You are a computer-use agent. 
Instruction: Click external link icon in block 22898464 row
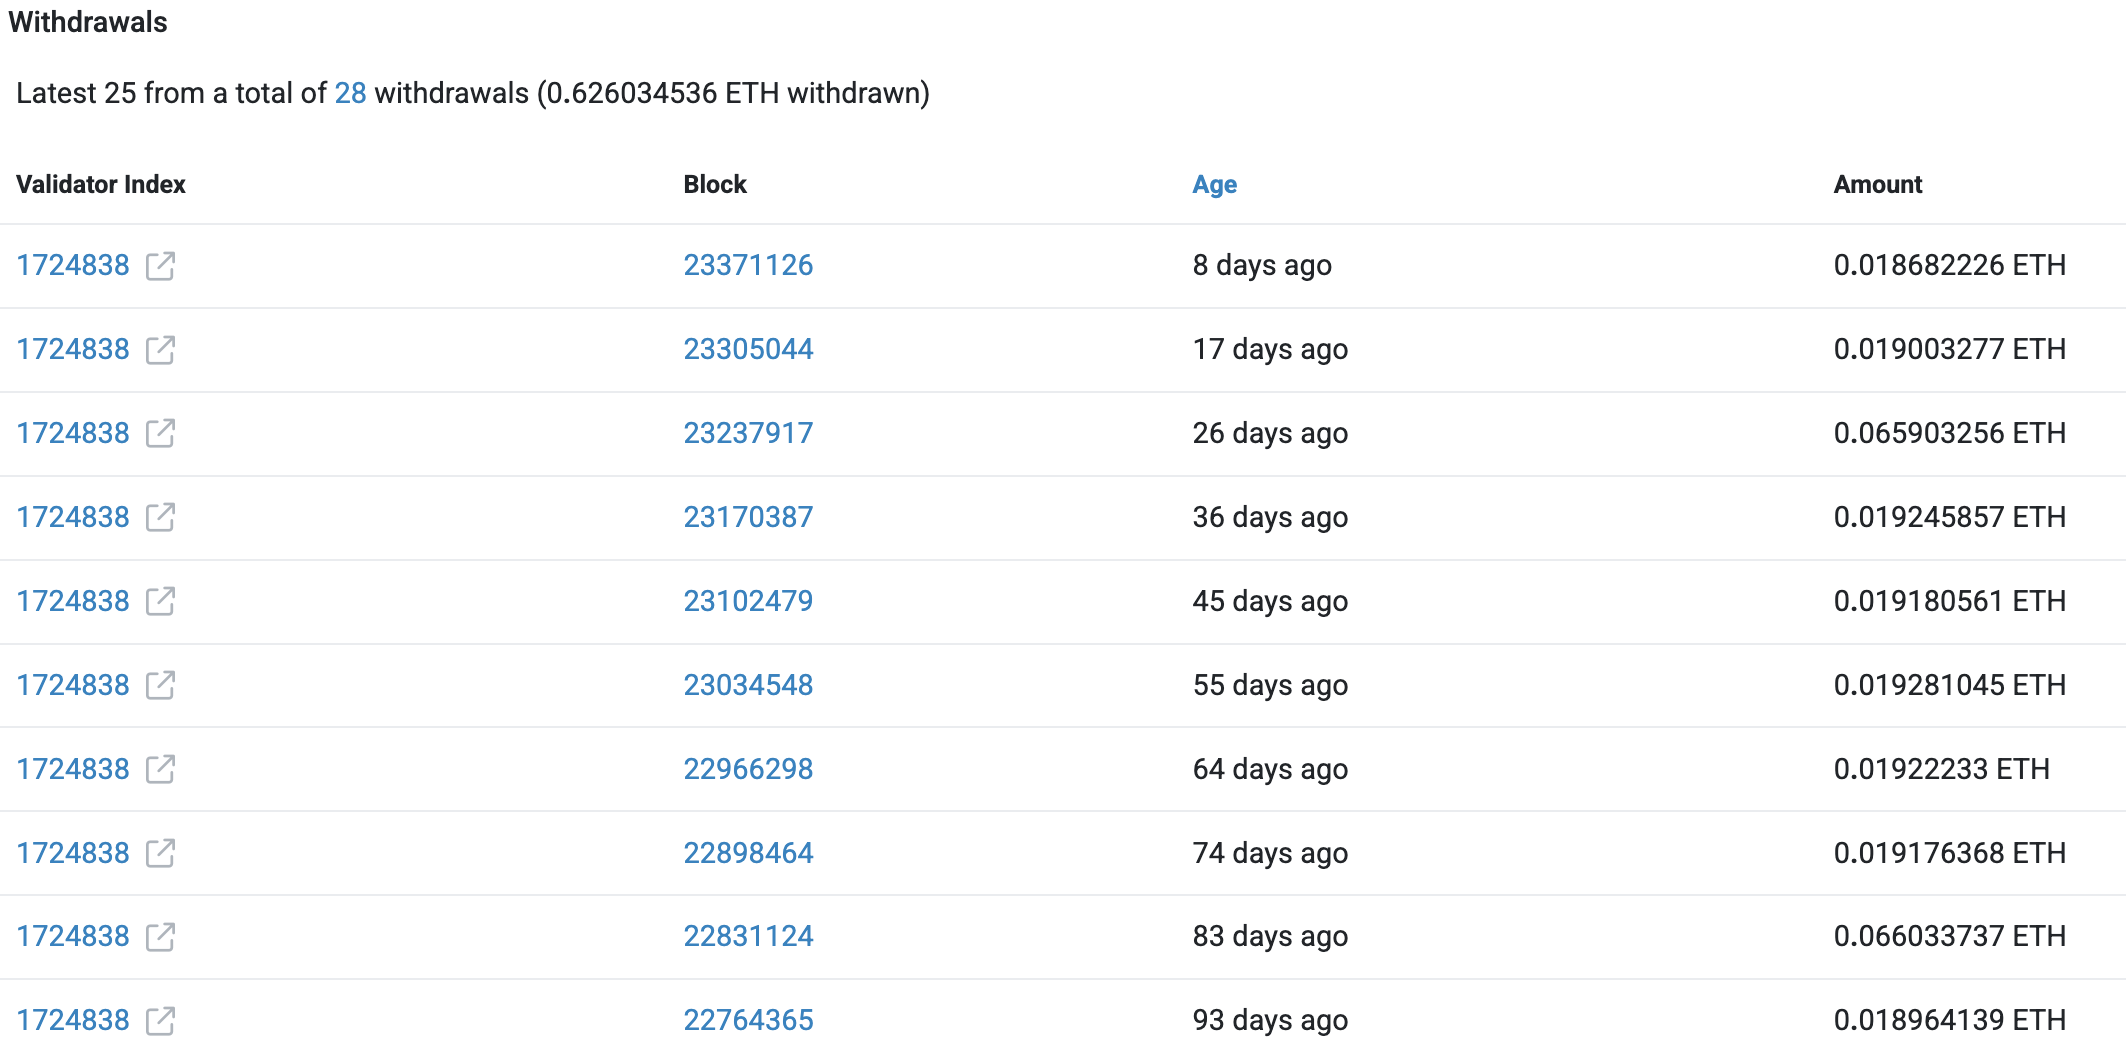(x=160, y=854)
